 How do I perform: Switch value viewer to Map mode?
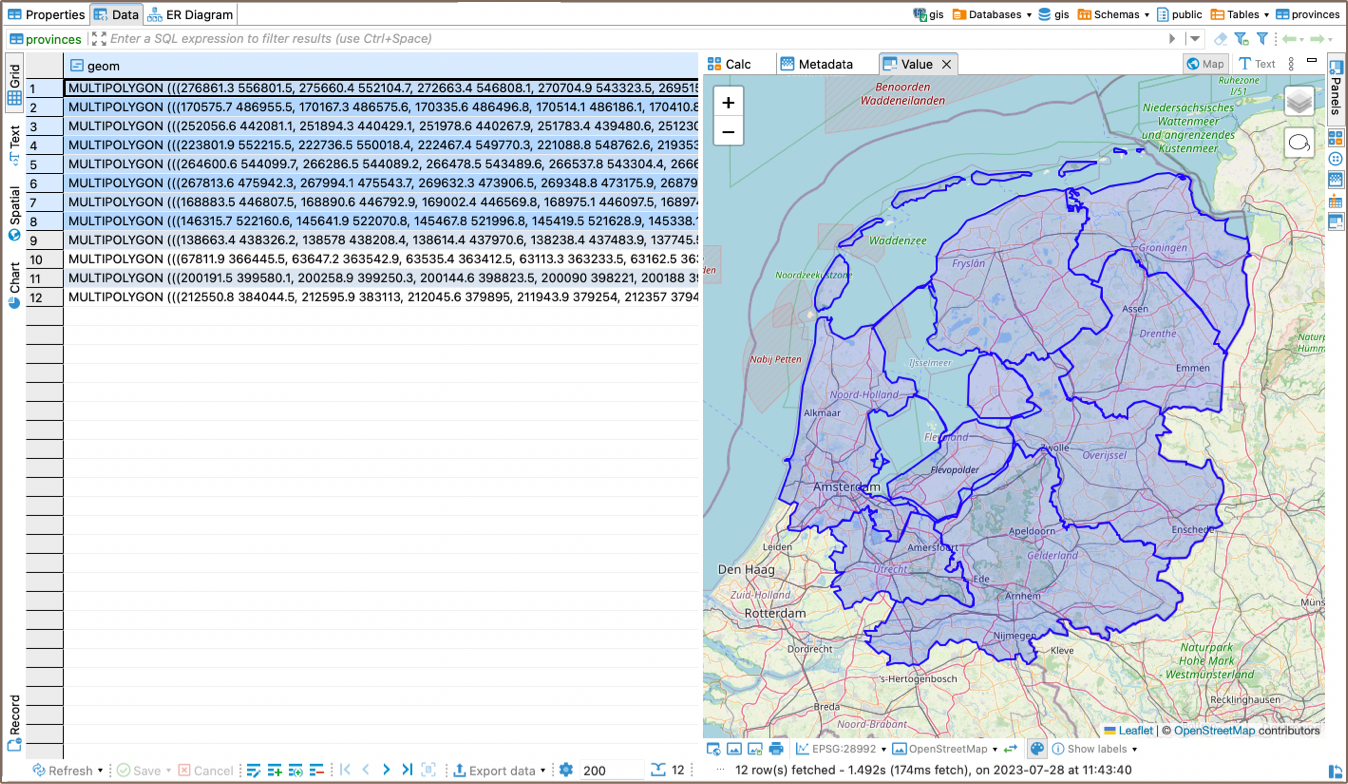click(x=1205, y=64)
